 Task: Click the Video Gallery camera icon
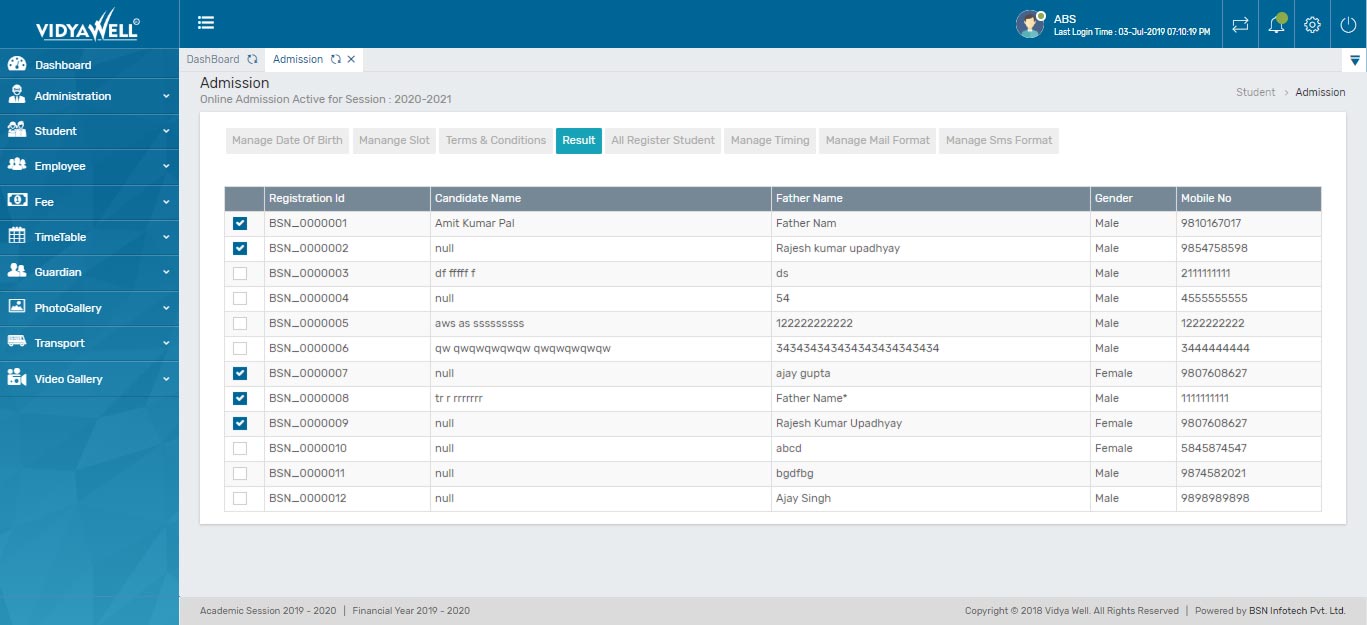pyautogui.click(x=16, y=378)
